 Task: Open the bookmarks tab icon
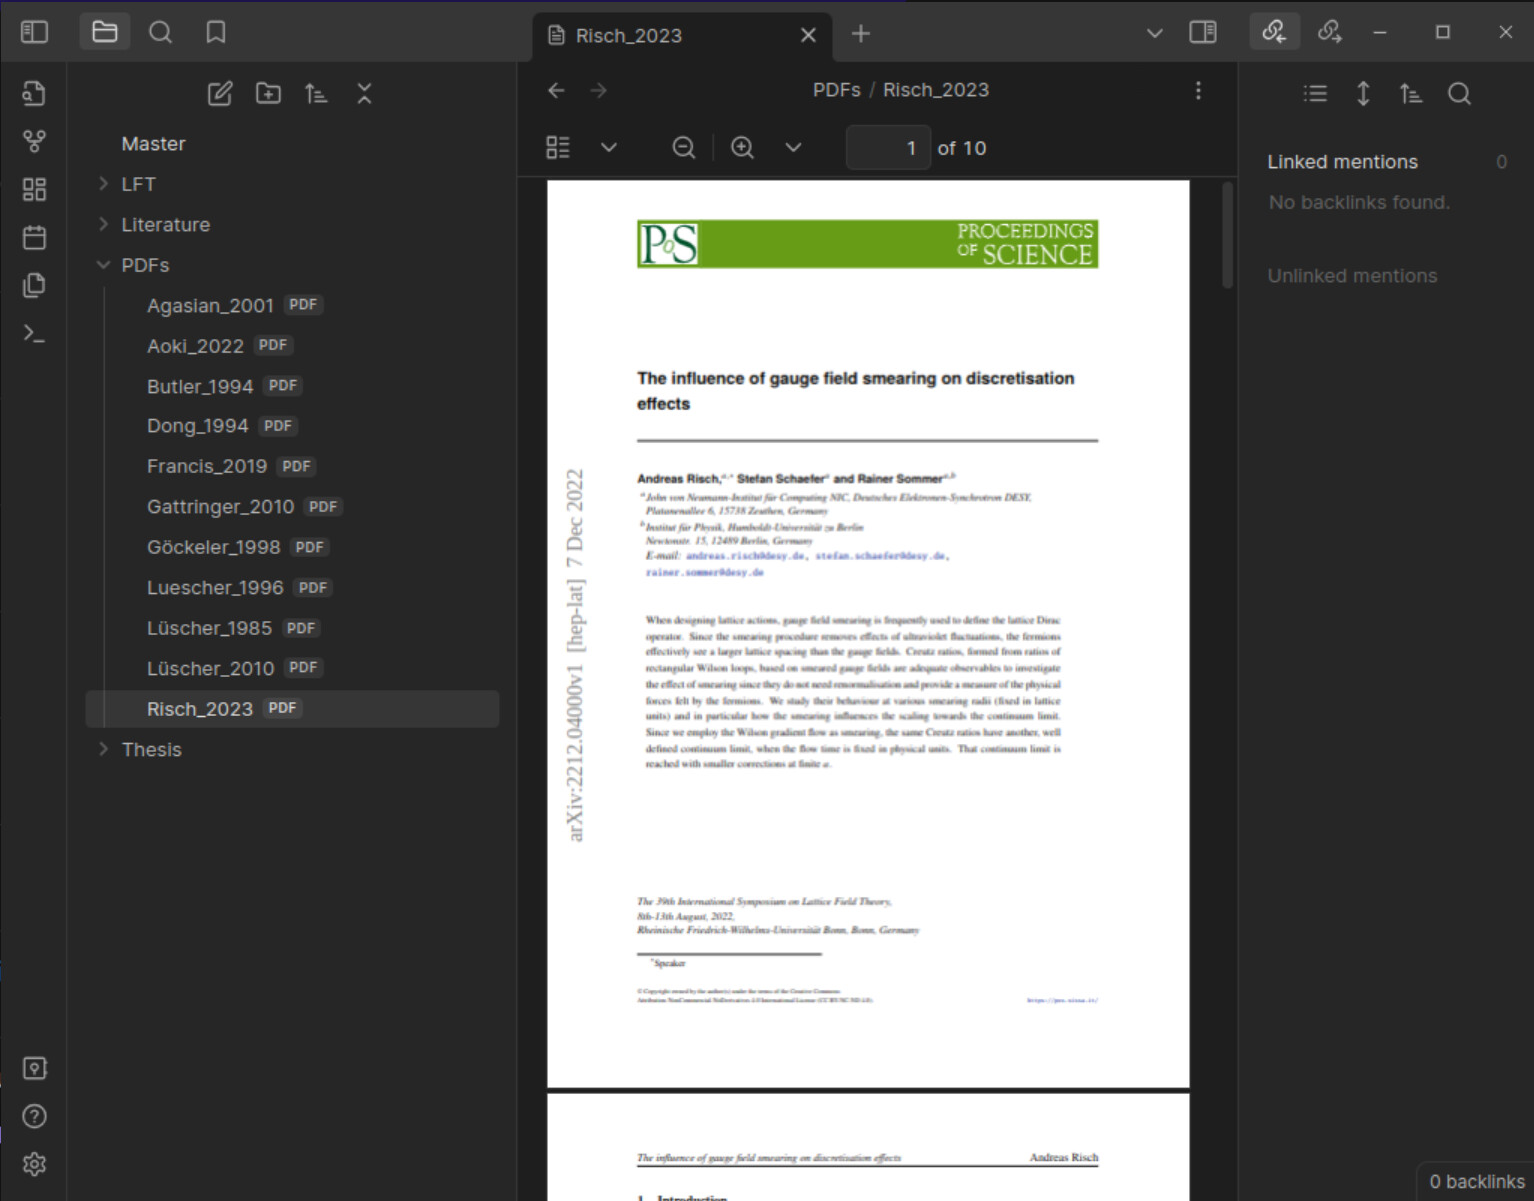(x=216, y=32)
